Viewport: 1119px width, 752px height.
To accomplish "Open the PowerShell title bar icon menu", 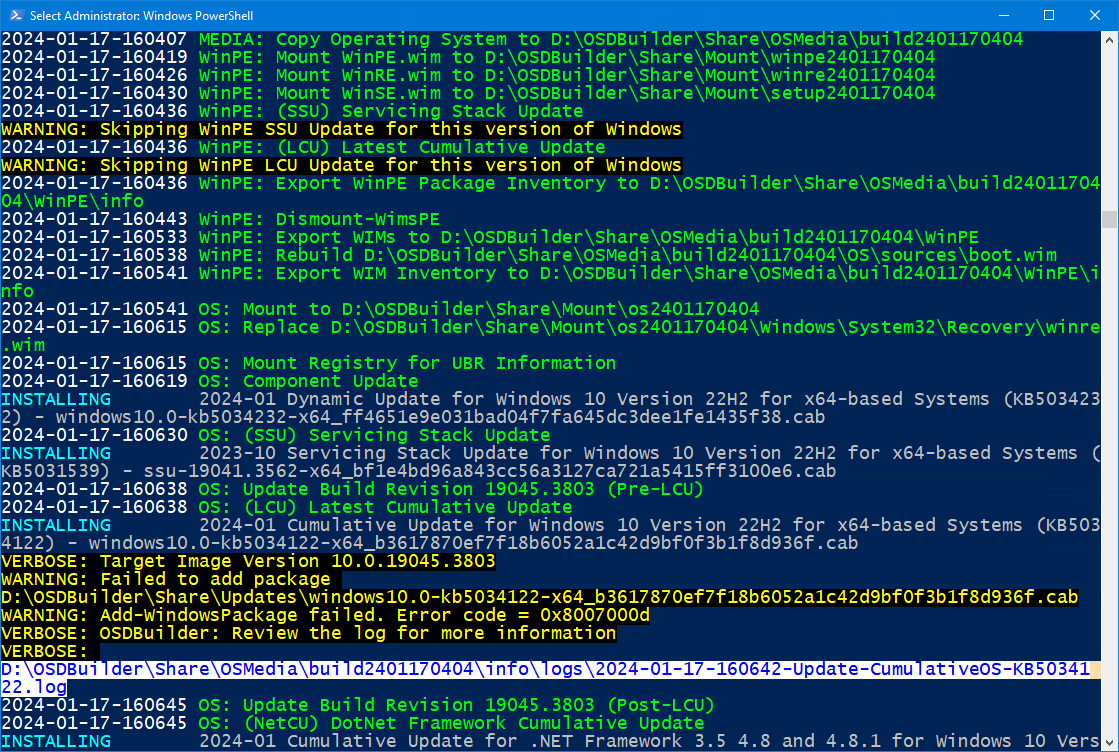I will tap(16, 15).
